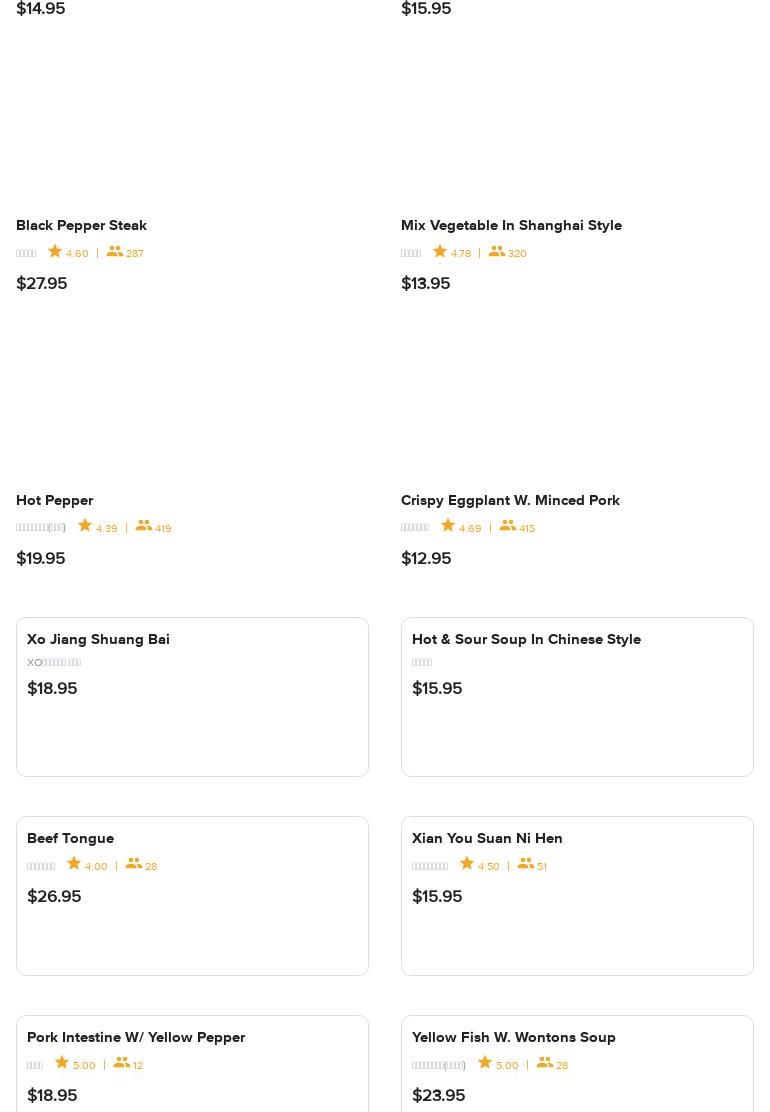Viewport: 770px width, 1112px height.
Task: Open Mix Vegetable In Shanghai Style item
Action: coord(511,225)
